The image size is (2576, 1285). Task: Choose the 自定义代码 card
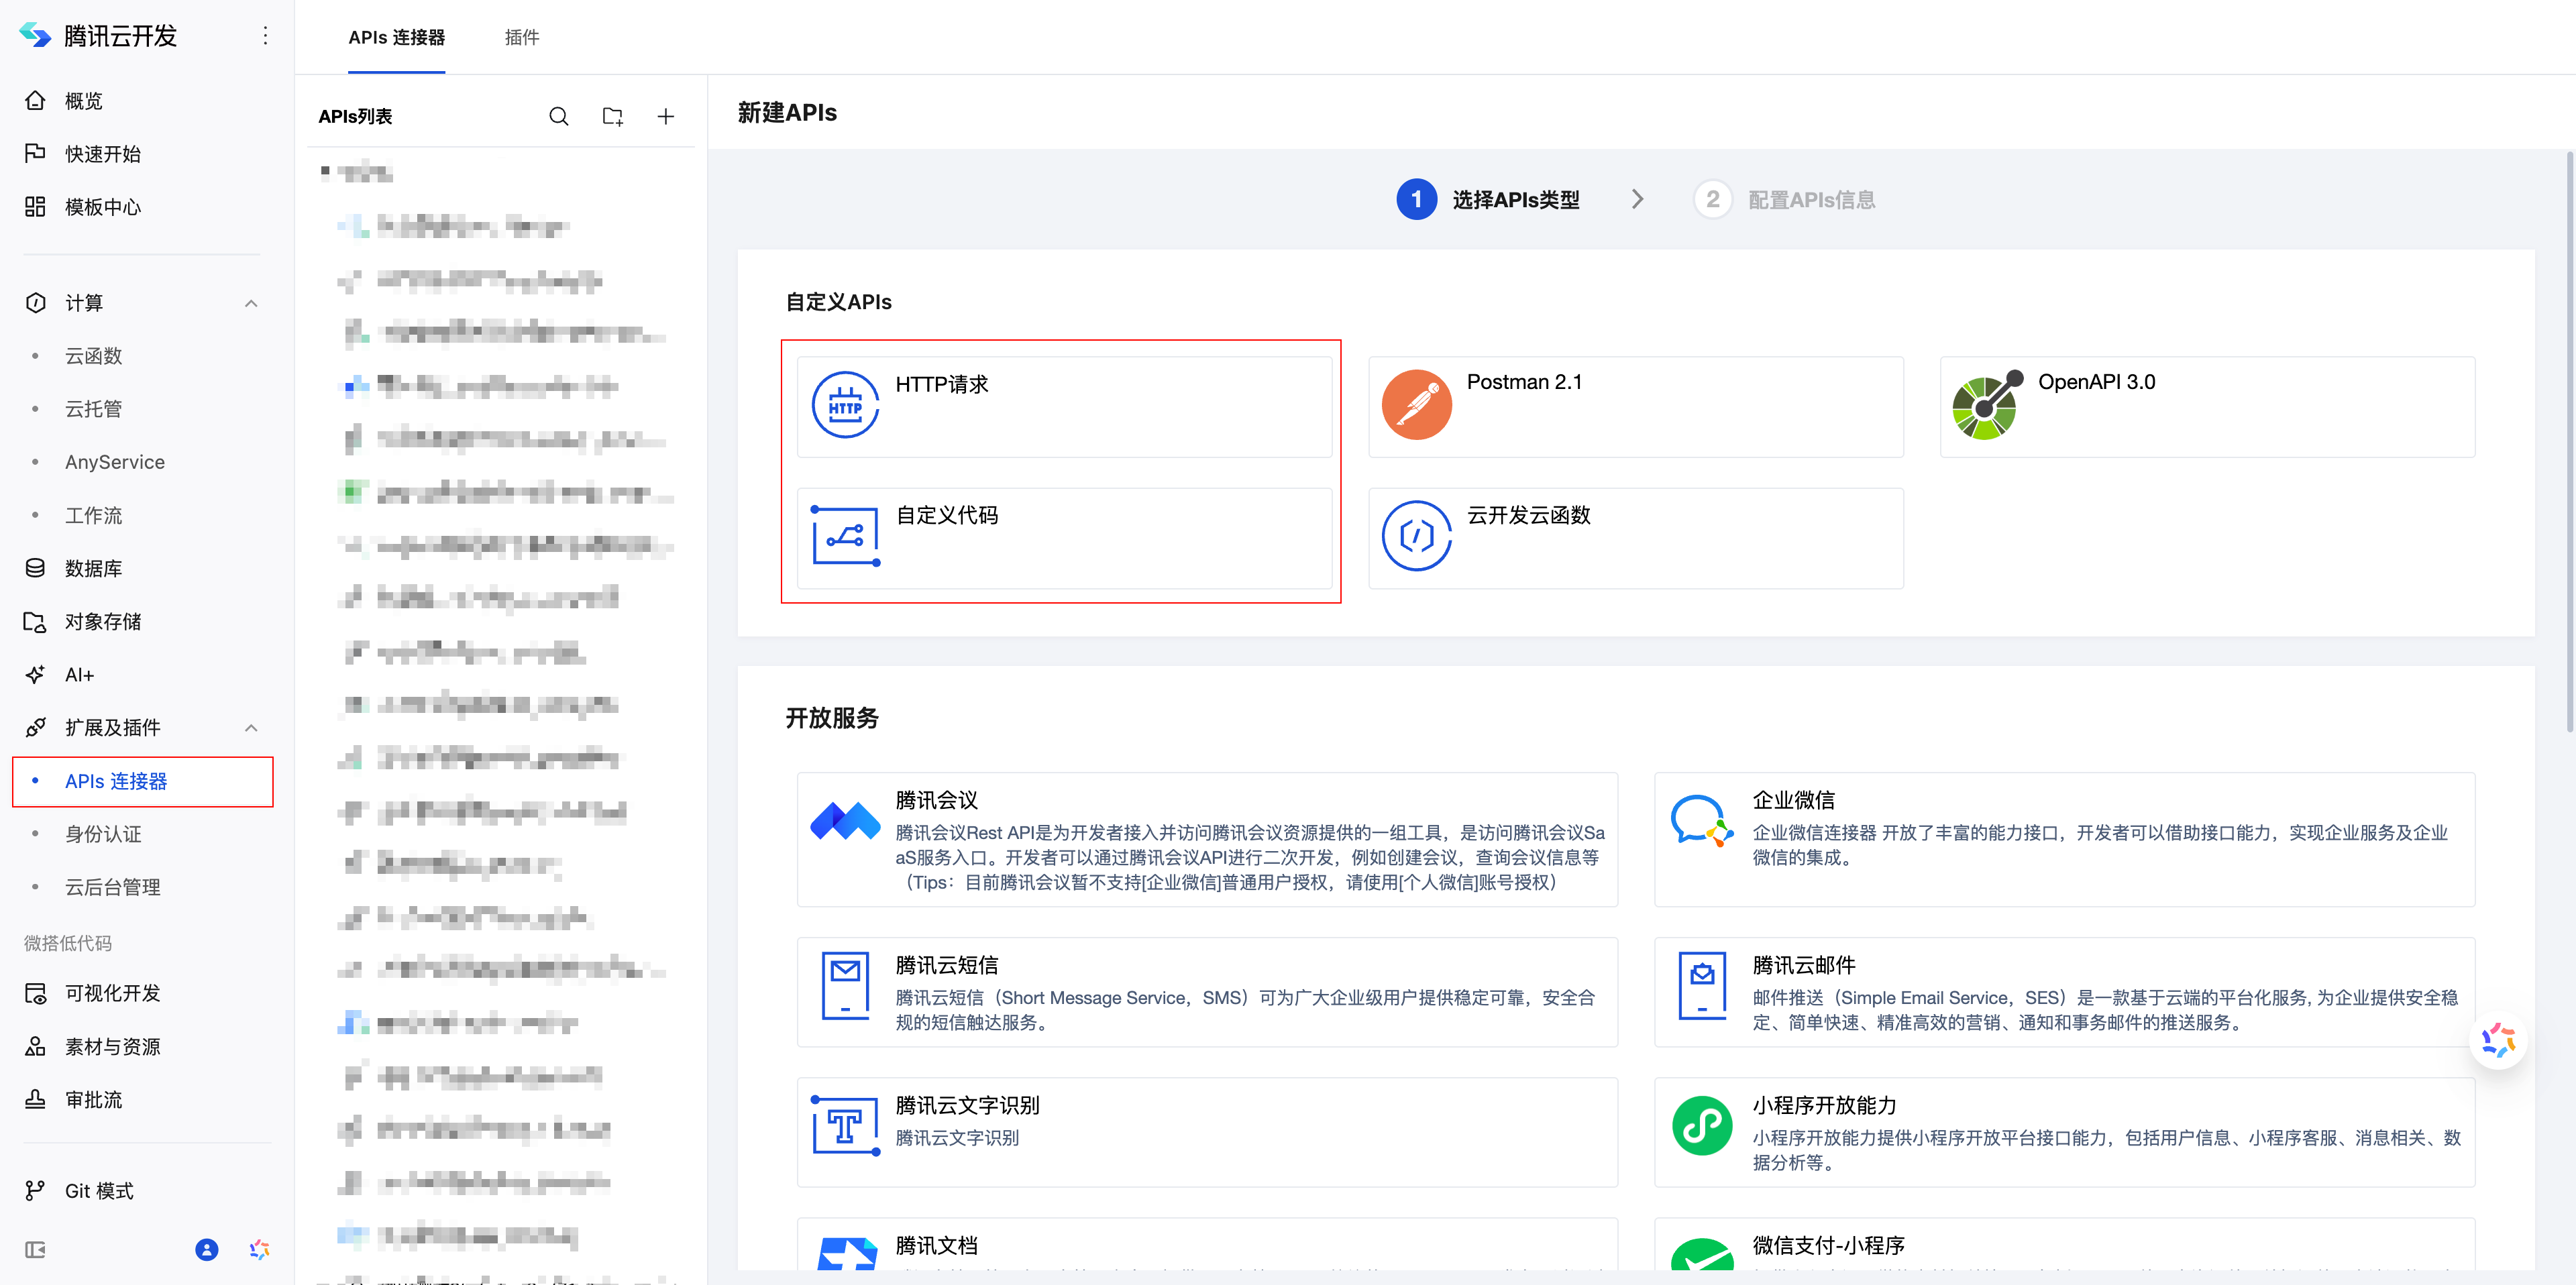(1064, 538)
